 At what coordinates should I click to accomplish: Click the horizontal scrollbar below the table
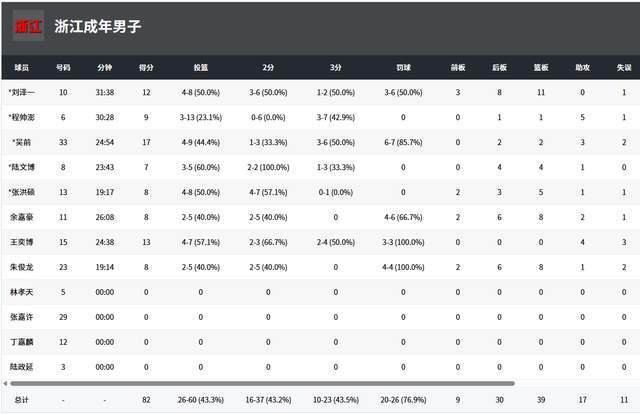click(260, 383)
